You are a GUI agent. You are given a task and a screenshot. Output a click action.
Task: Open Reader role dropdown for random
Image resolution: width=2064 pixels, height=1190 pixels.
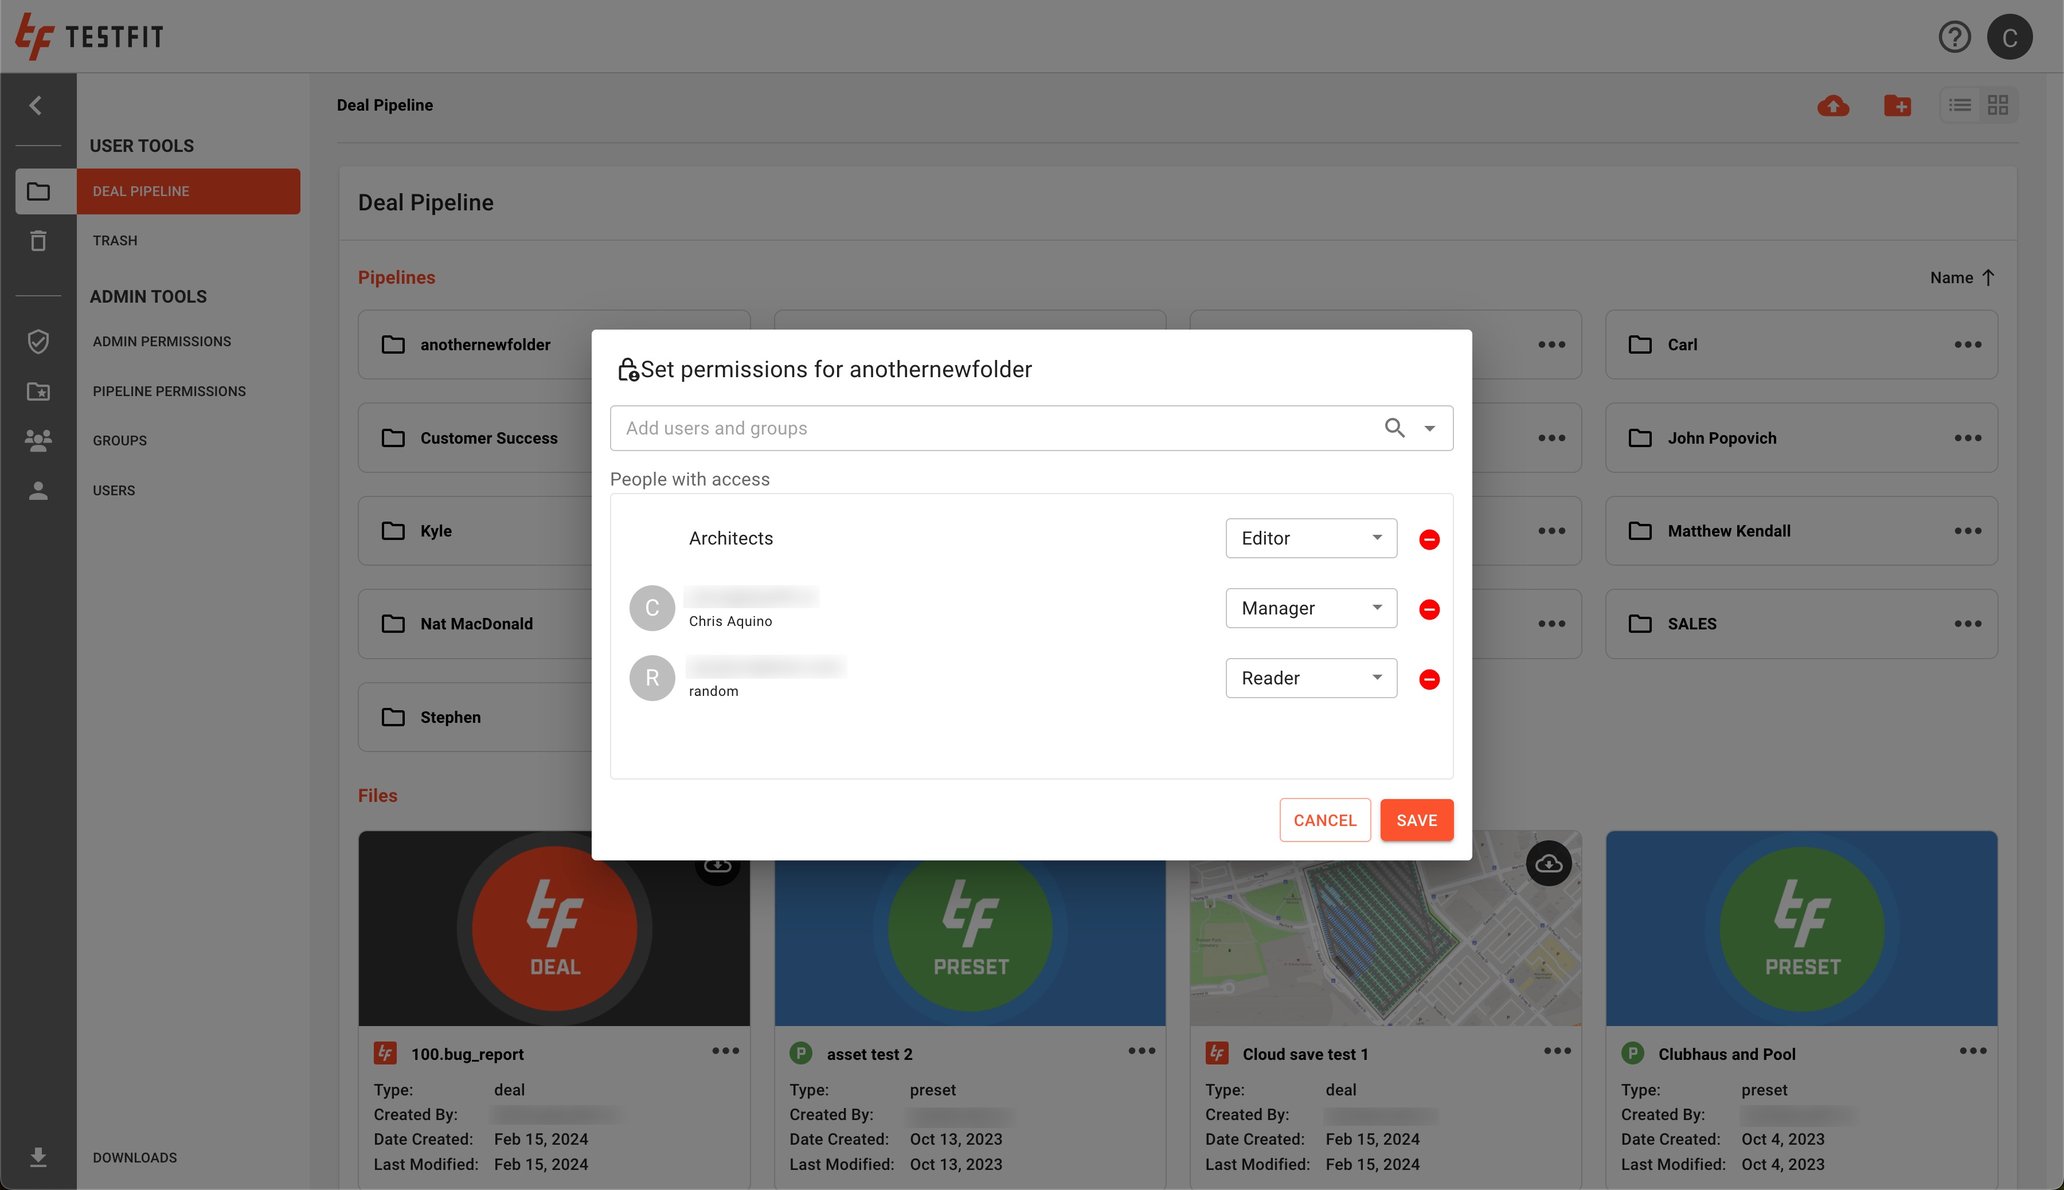coord(1311,678)
